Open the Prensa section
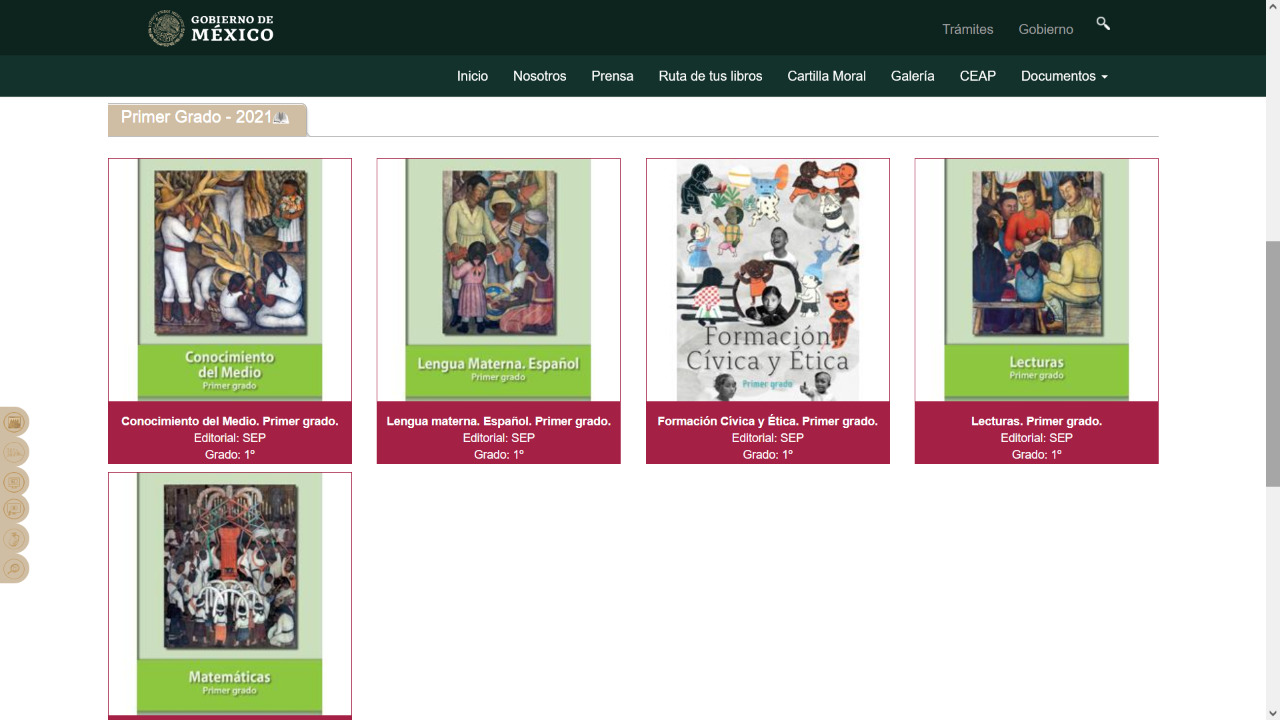 pyautogui.click(x=612, y=76)
